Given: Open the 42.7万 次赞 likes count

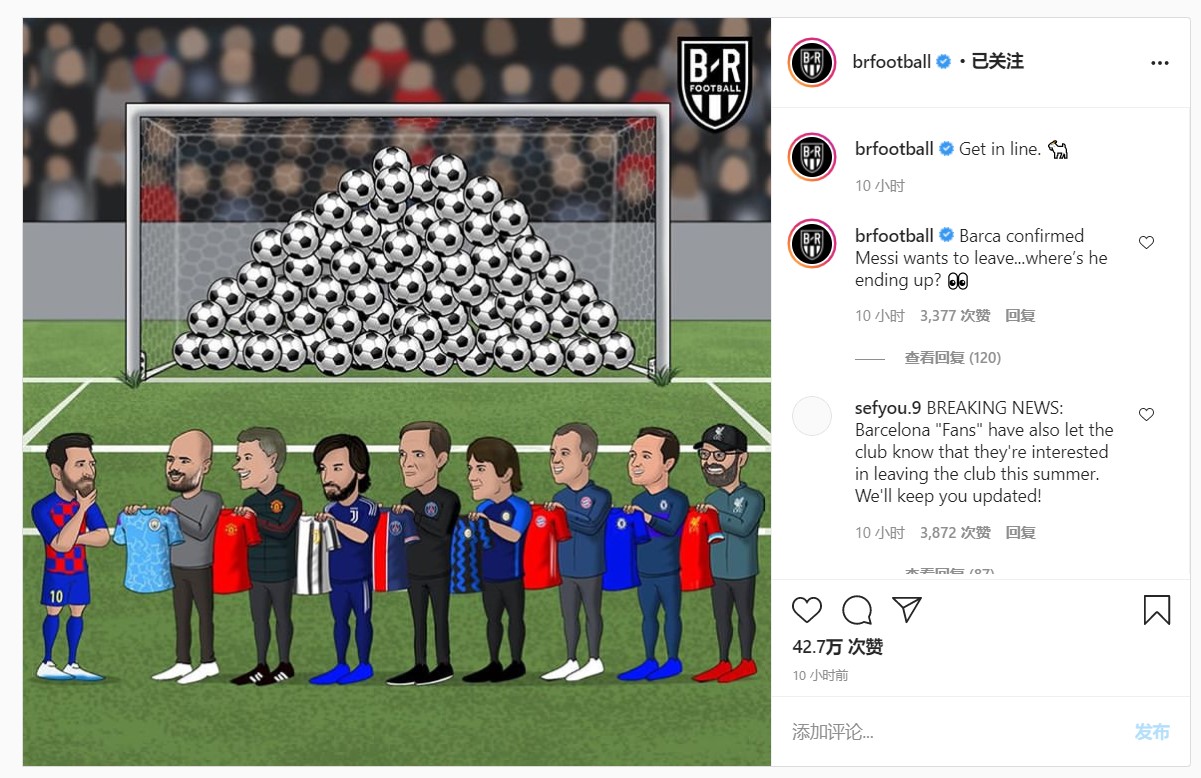Looking at the screenshot, I should tap(838, 647).
